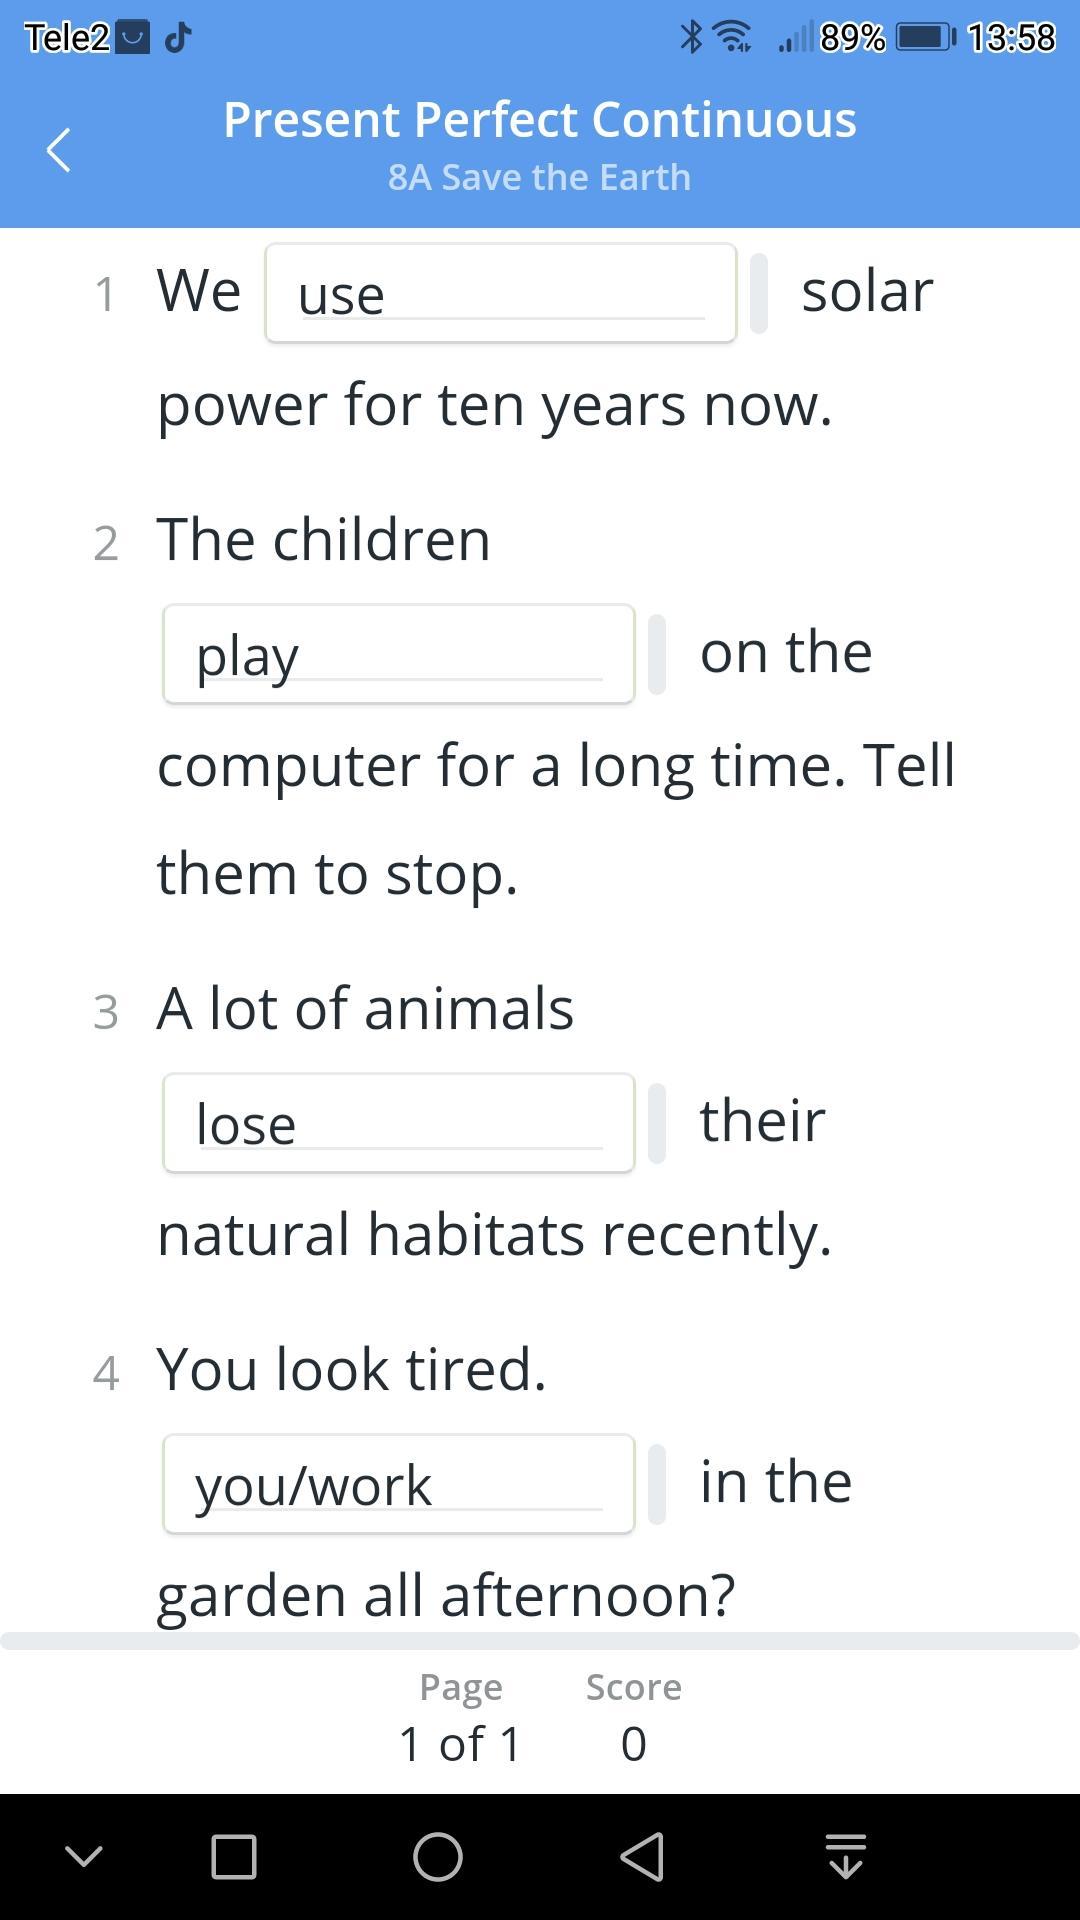
Task: Tap the progress bar above footer
Action: pos(540,1641)
